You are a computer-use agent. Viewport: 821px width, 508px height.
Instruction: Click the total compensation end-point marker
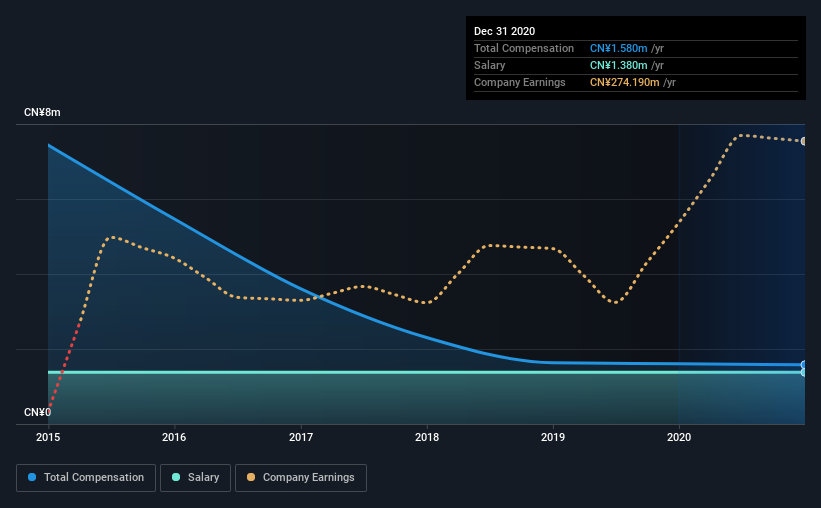pos(803,365)
